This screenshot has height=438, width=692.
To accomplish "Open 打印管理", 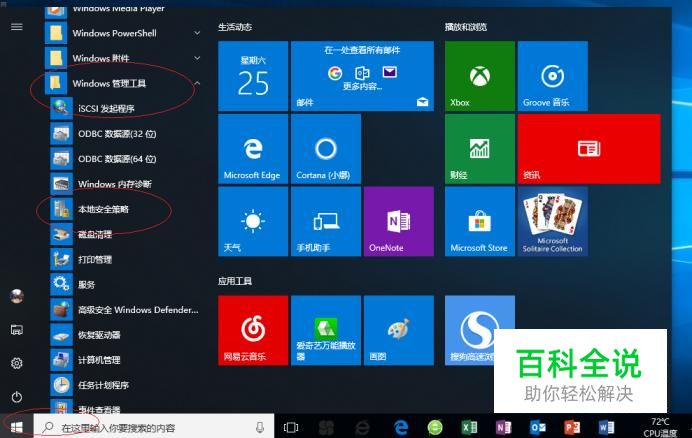I will [125, 260].
